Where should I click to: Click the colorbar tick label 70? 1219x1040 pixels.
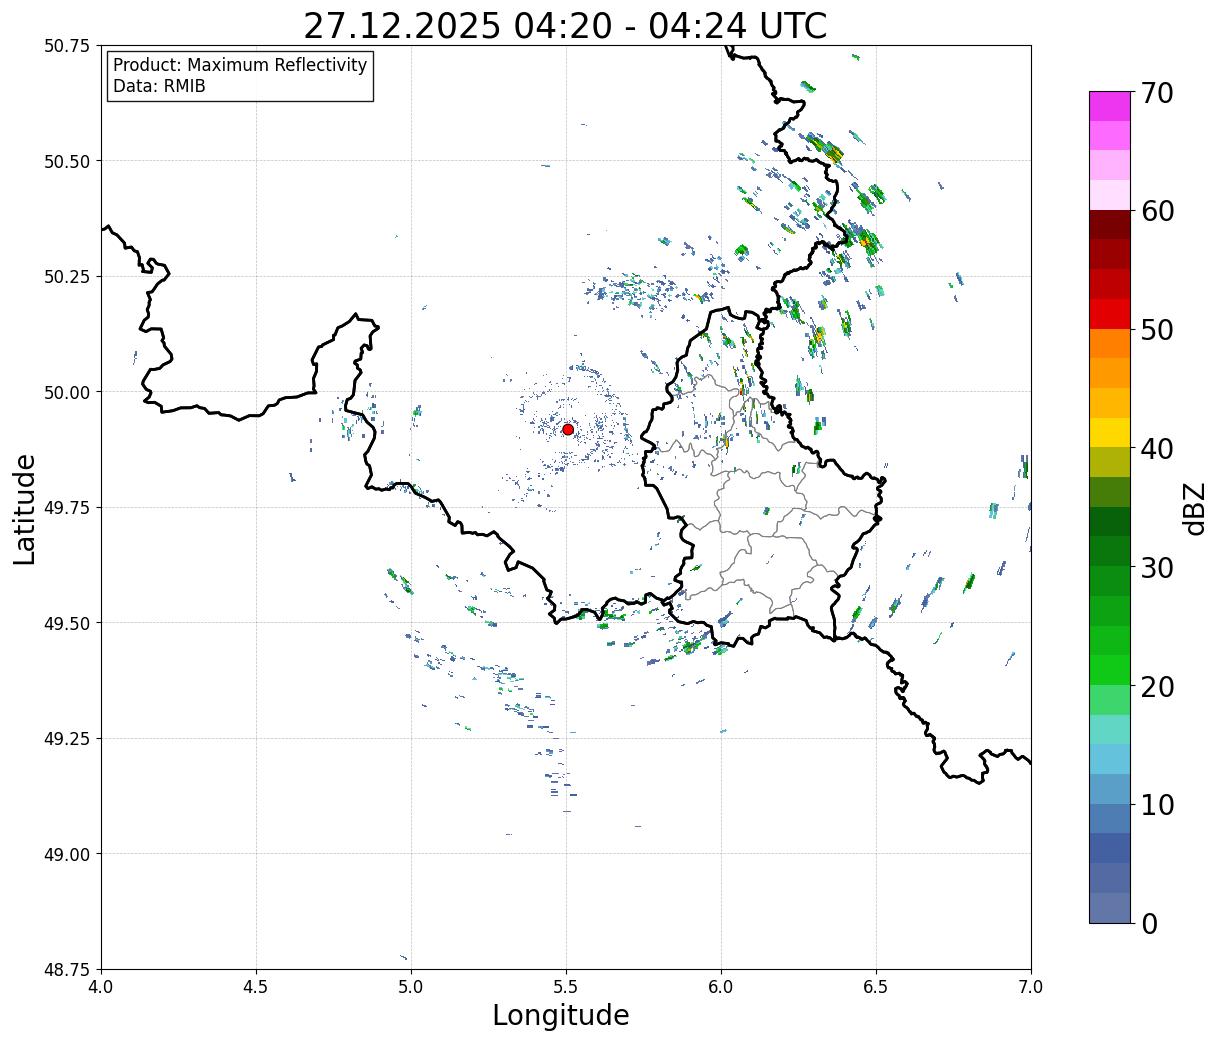[1157, 93]
